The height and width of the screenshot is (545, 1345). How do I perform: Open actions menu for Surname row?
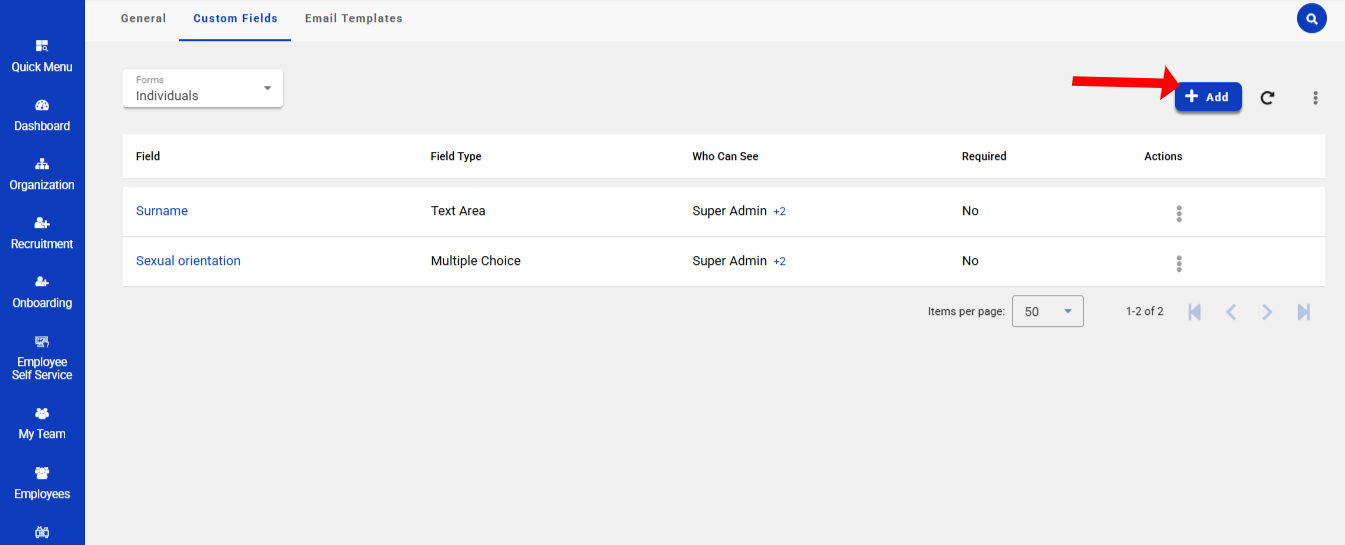[x=1179, y=213]
